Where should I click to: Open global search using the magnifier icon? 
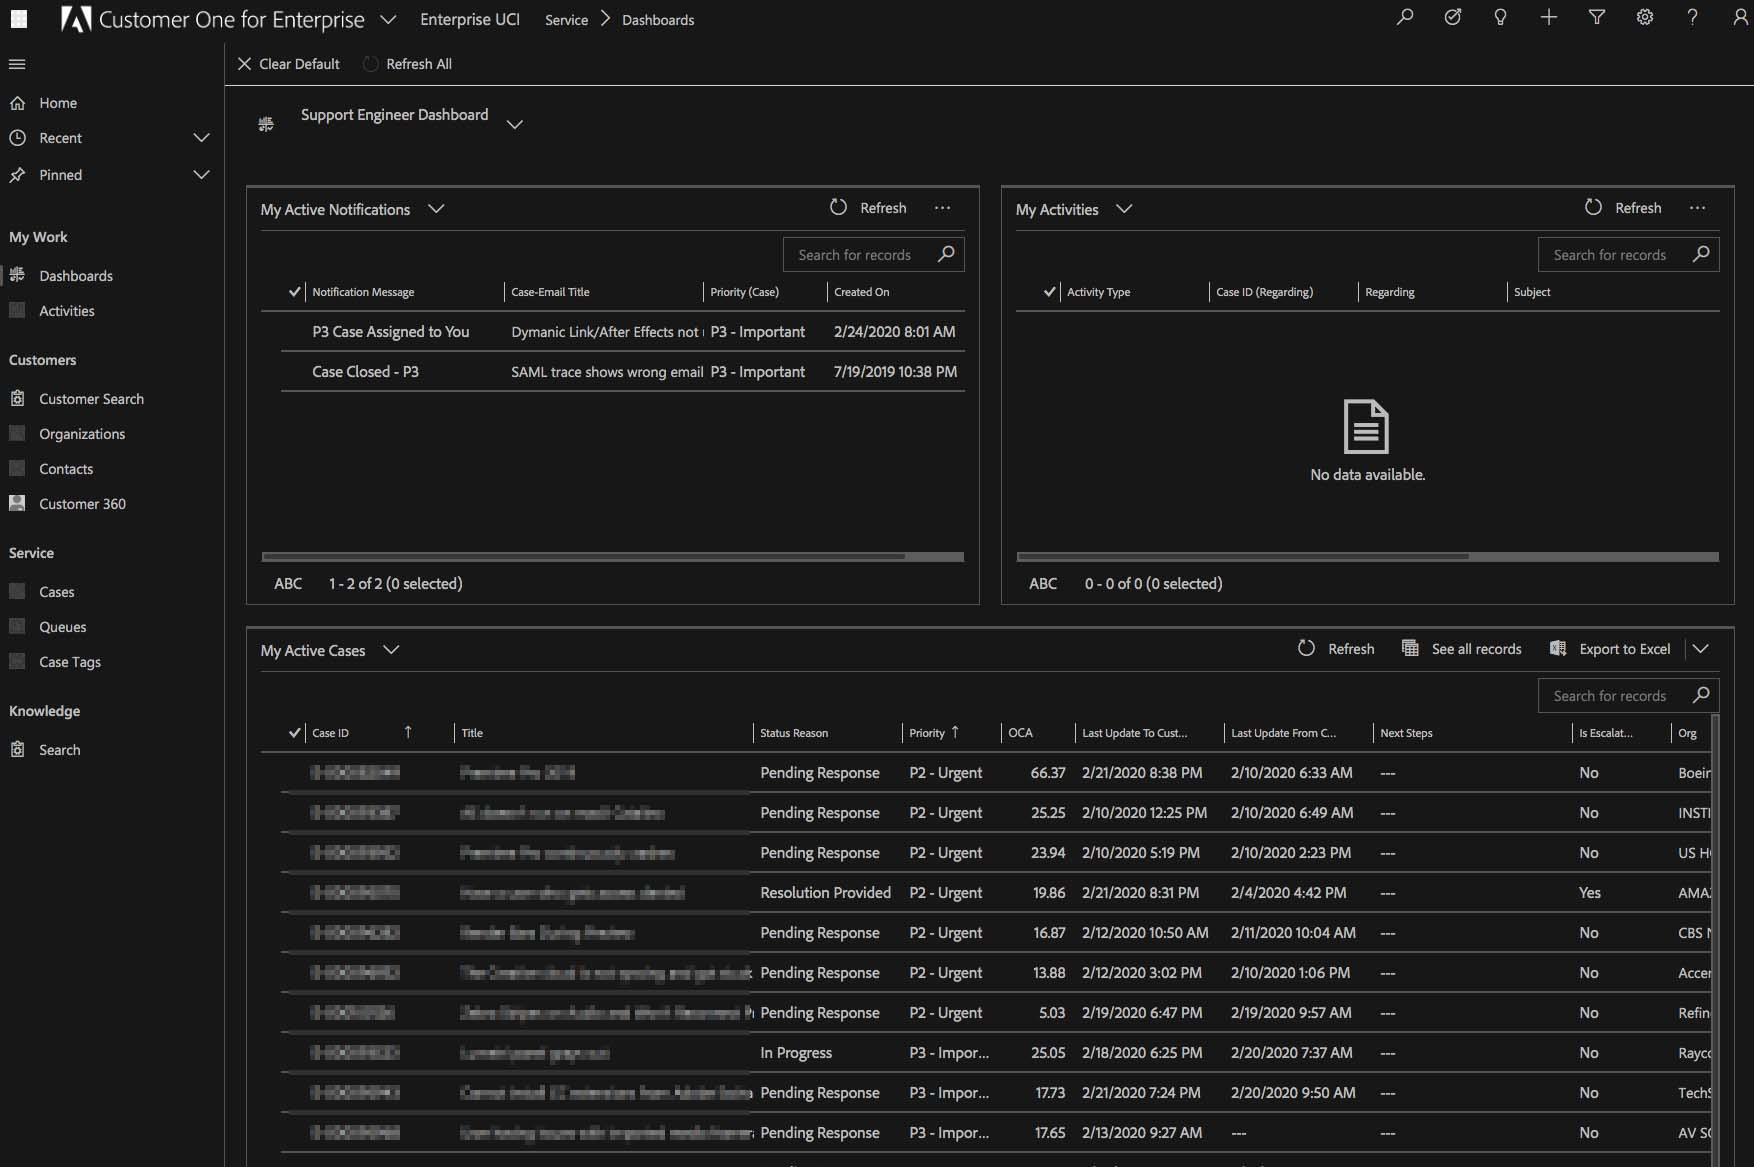click(1404, 18)
